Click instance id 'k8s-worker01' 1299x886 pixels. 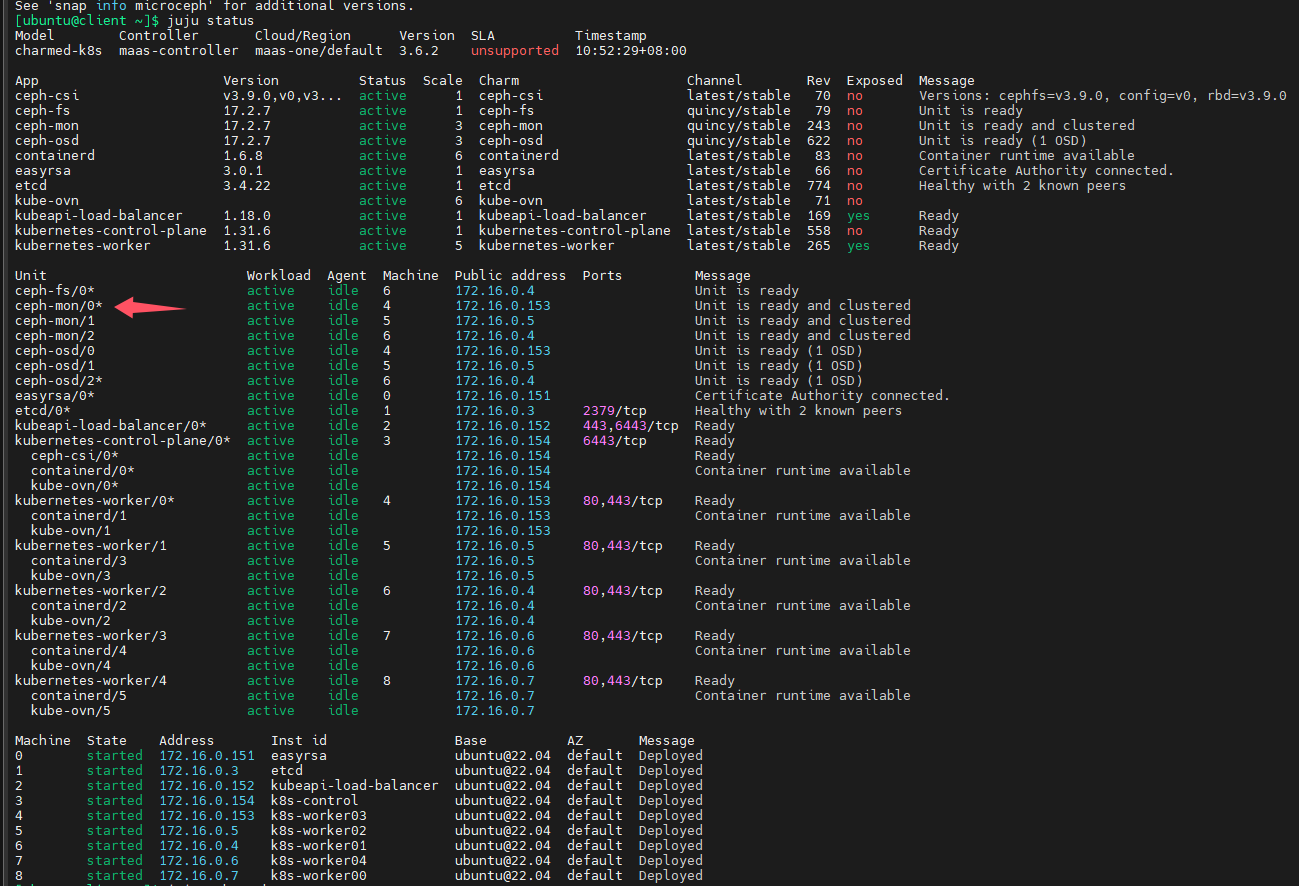click(x=319, y=846)
